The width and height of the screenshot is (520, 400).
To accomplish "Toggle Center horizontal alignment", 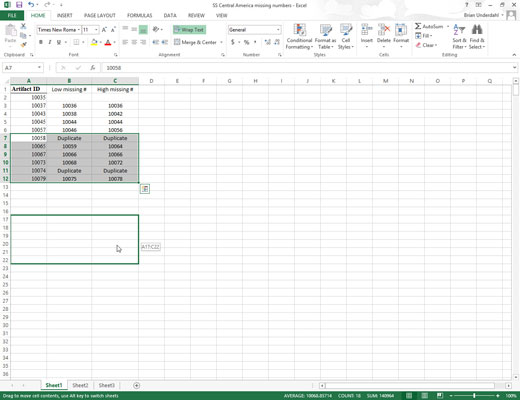I will [x=134, y=42].
